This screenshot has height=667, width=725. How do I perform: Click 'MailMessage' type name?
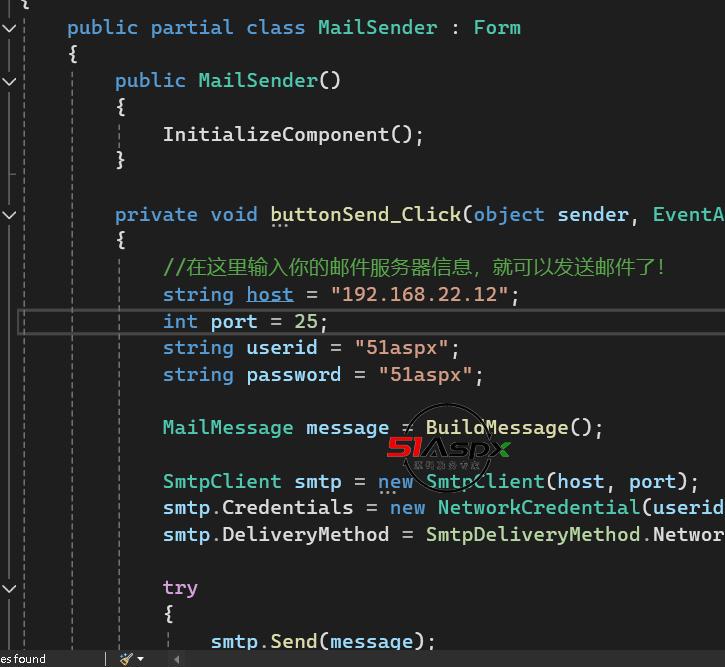[x=228, y=428]
